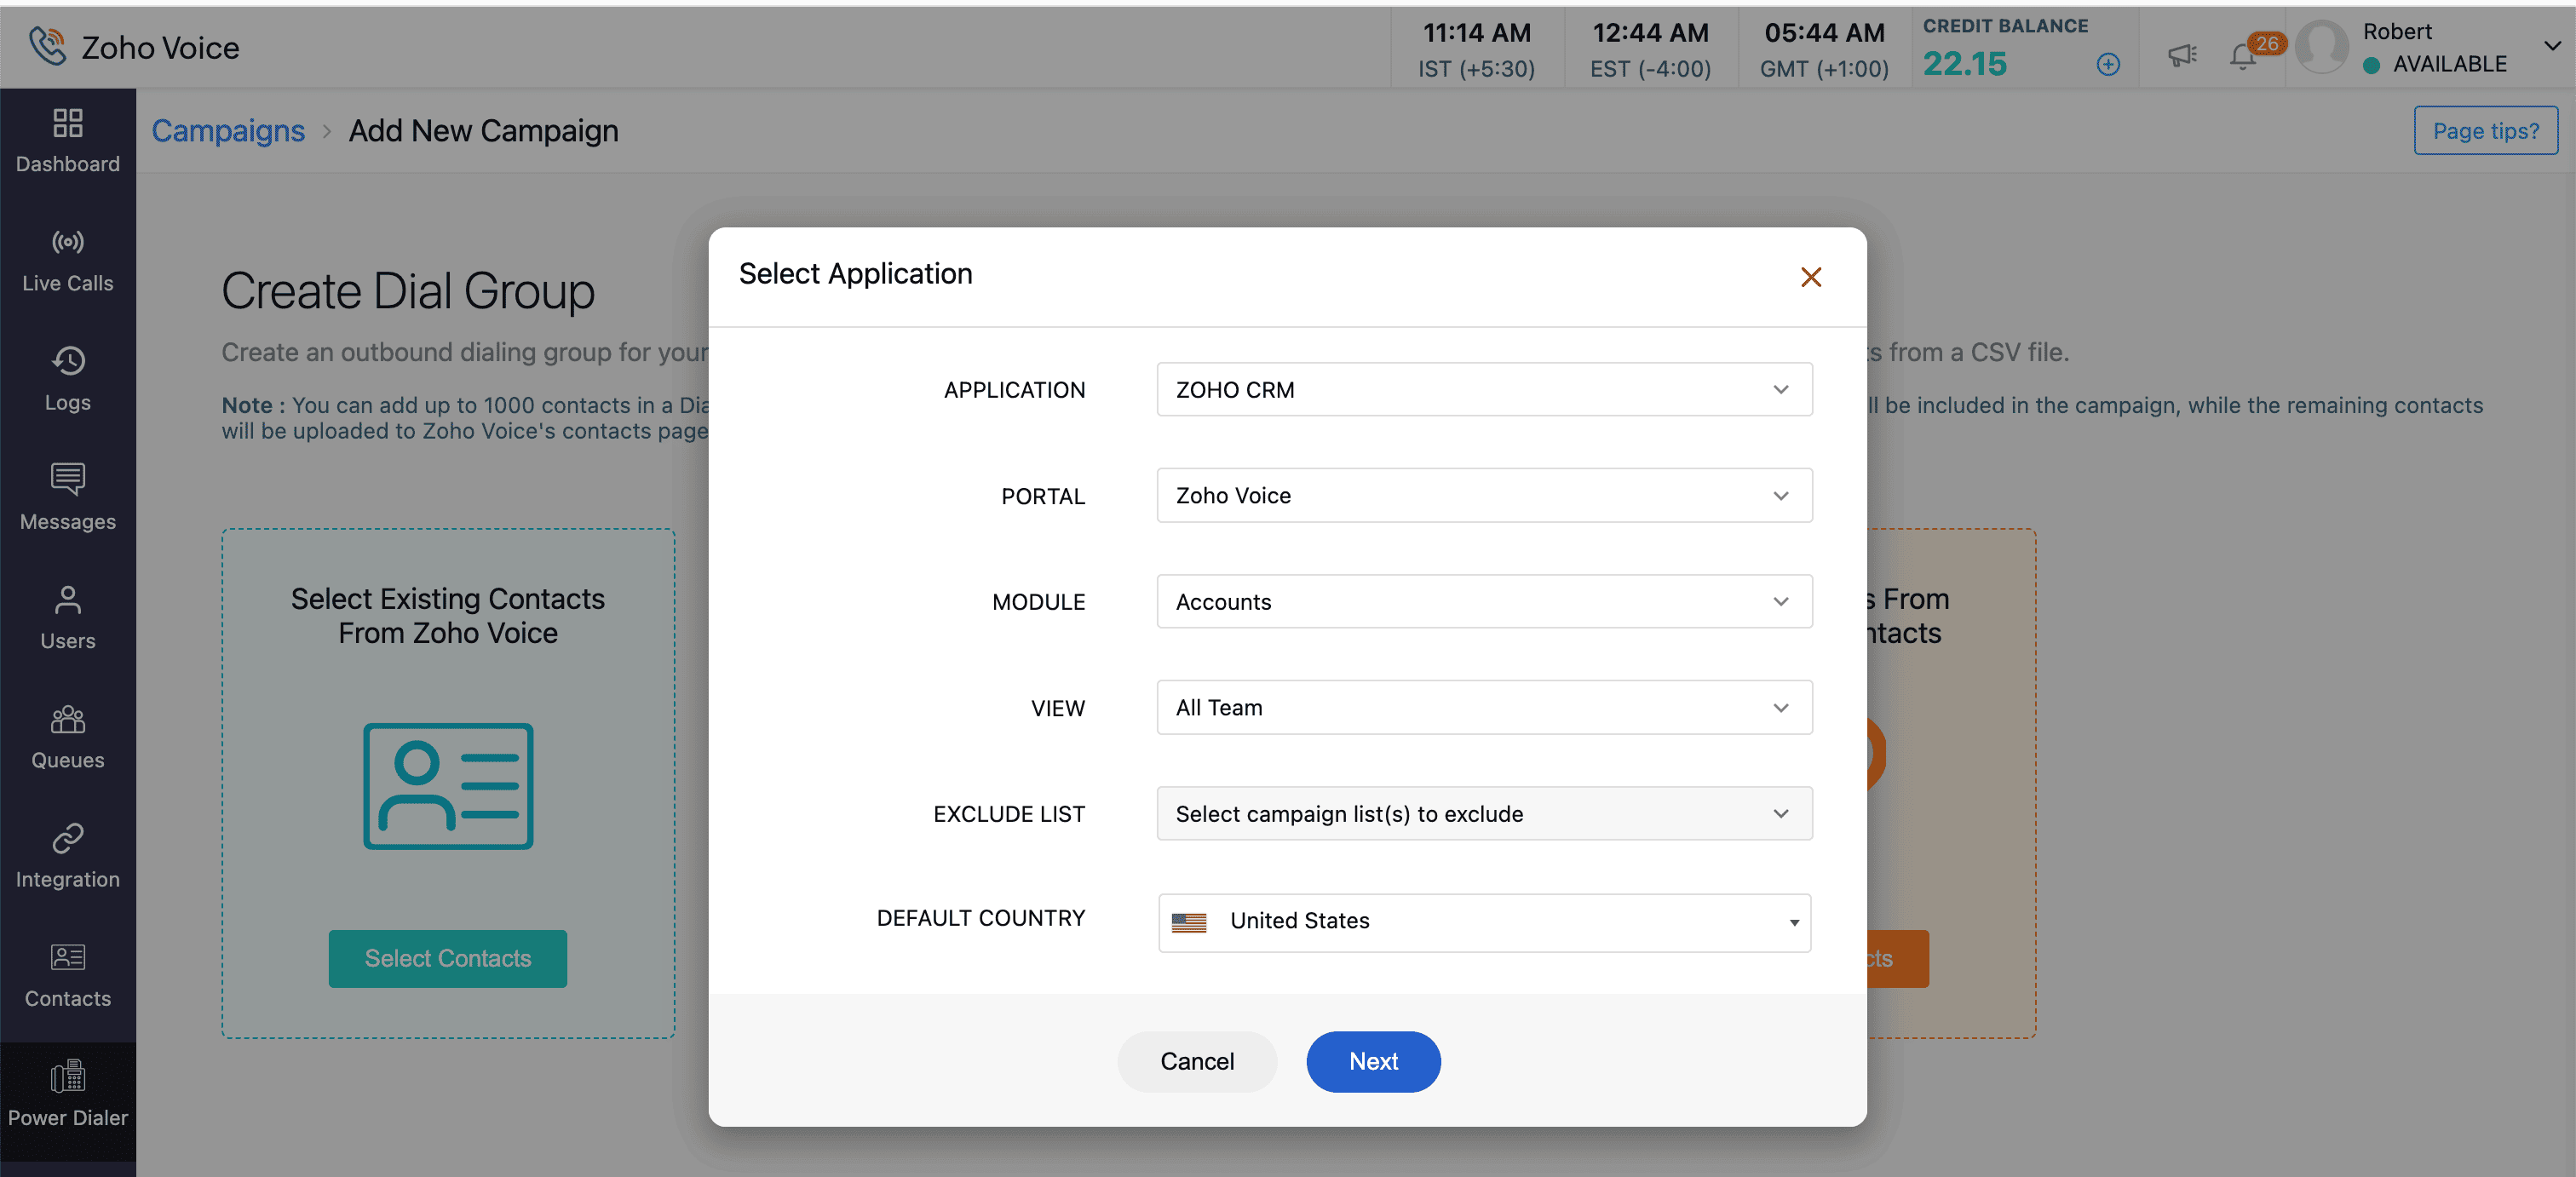Screen dimensions: 2576x1177
Task: Close the Select Application dialog
Action: [1810, 277]
